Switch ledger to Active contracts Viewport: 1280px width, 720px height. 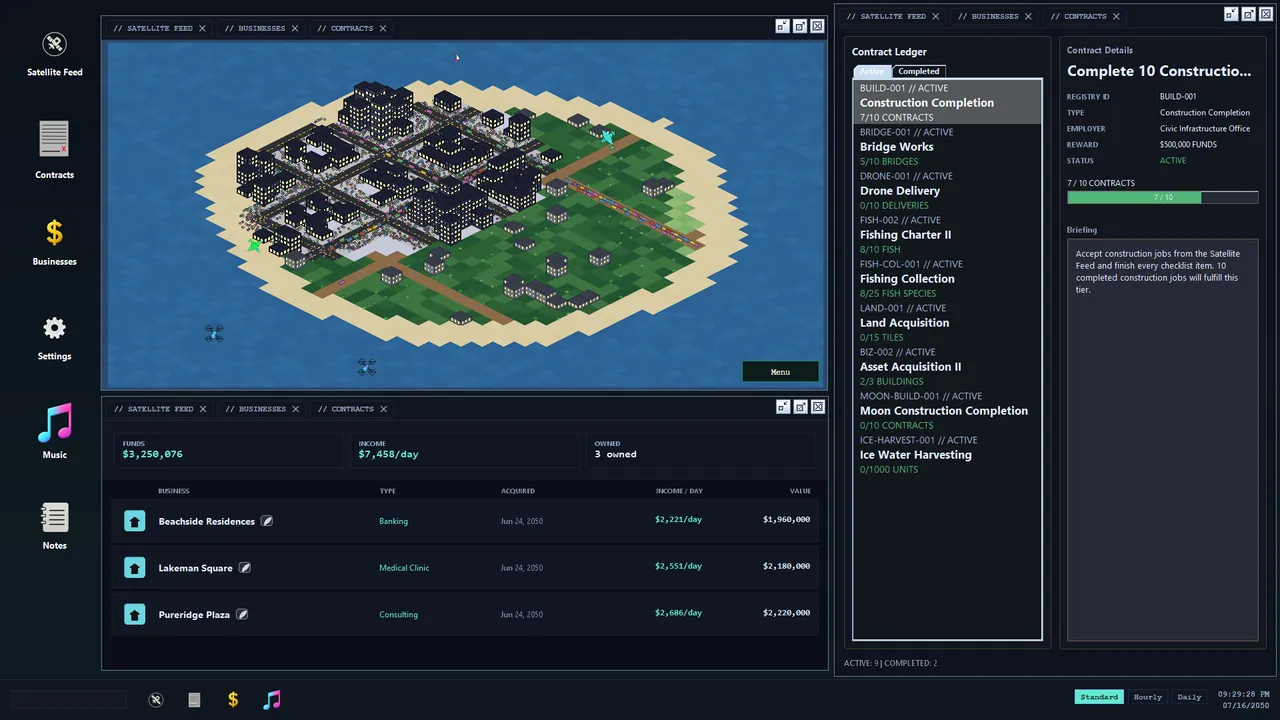(872, 72)
